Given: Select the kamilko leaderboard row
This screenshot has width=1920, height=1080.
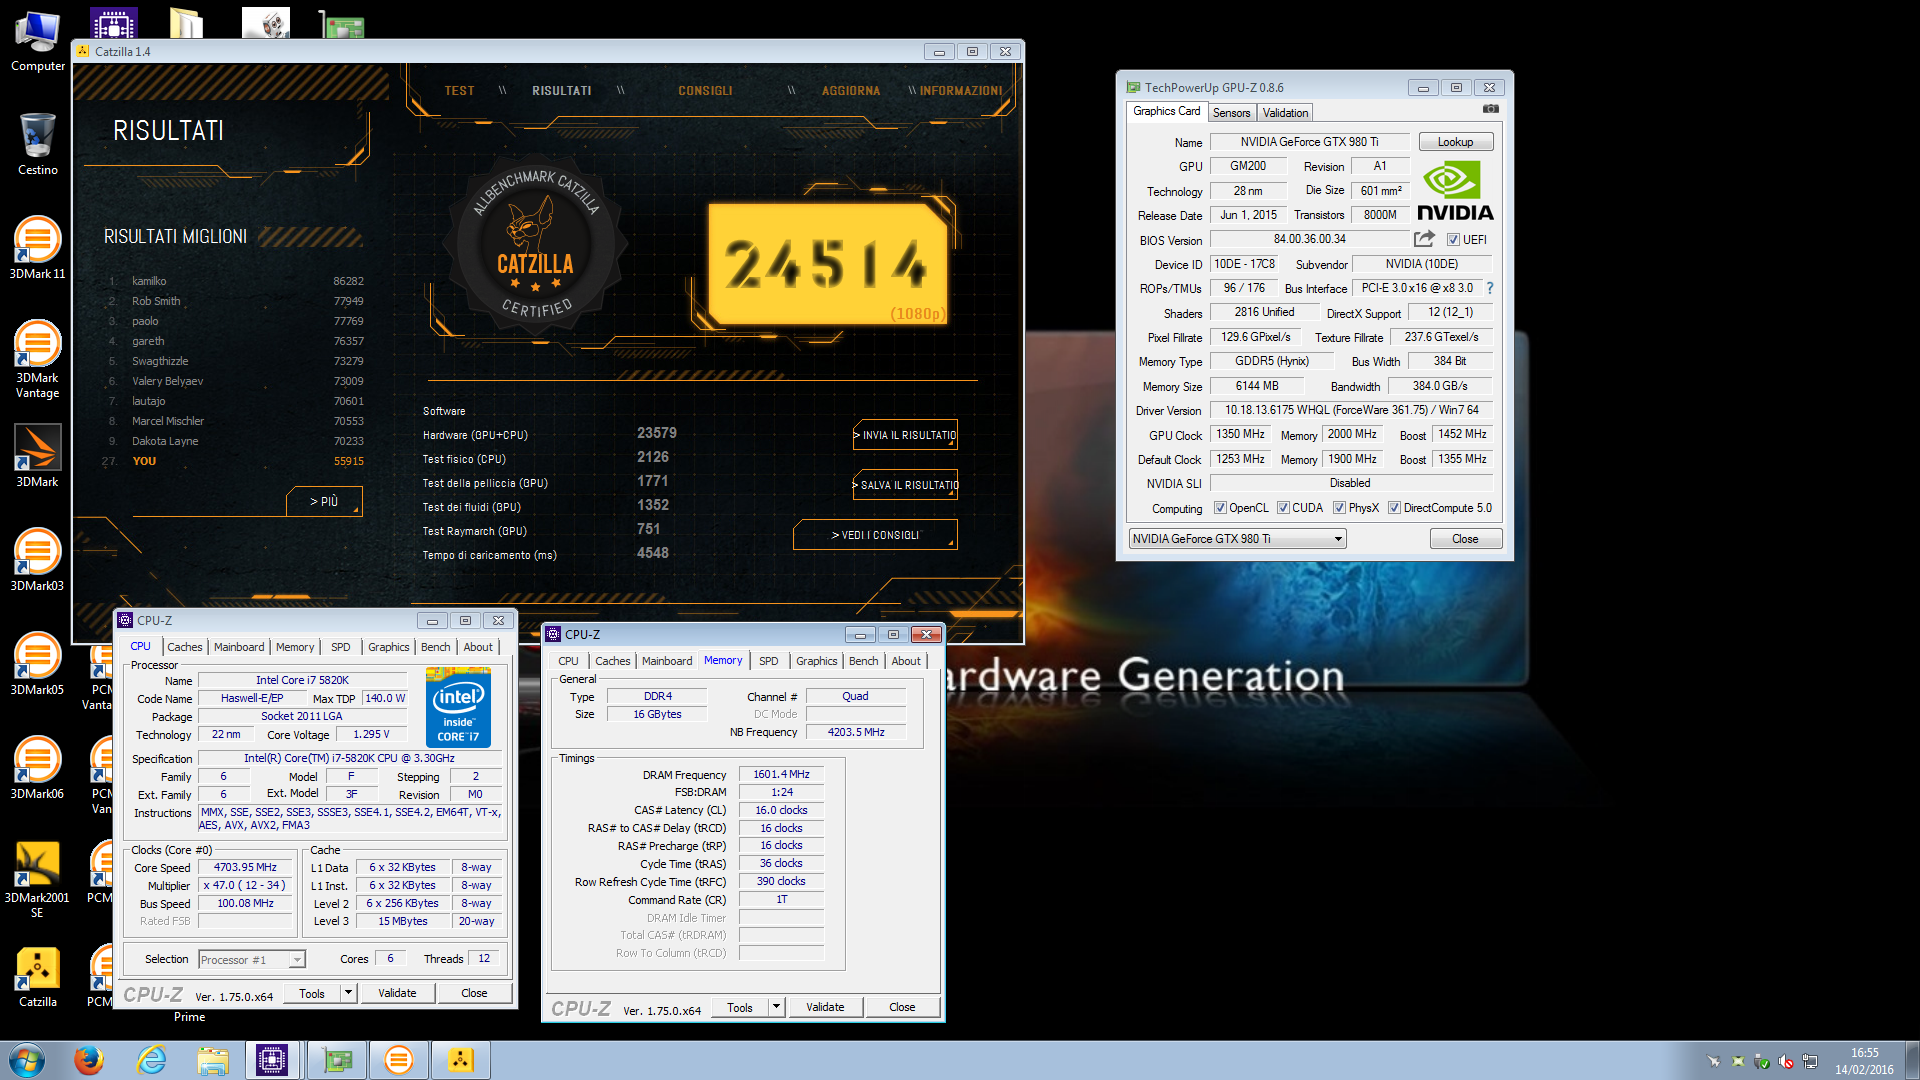Looking at the screenshot, I should [235, 281].
